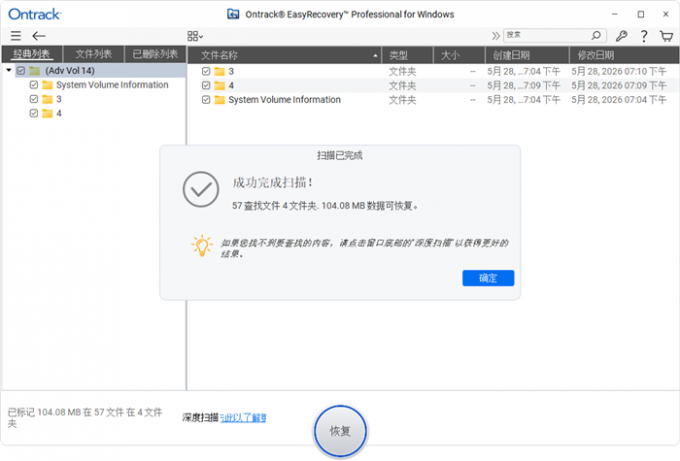680x461 pixels.
Task: Toggle folder 3 checkbox in tree
Action: pos(34,99)
